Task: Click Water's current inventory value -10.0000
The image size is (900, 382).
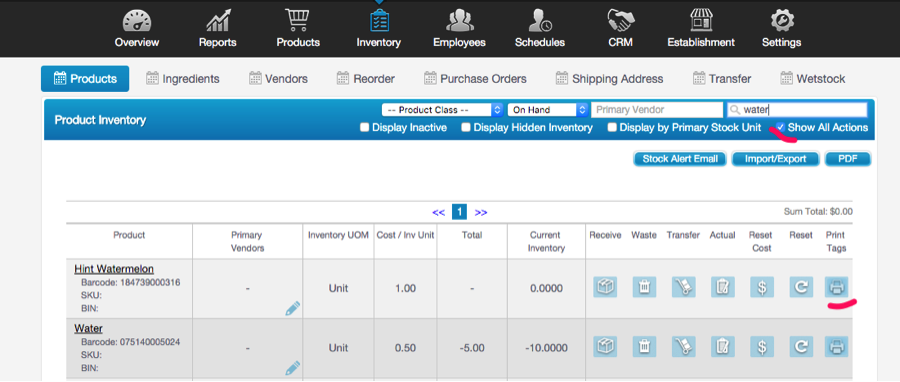Action: pyautogui.click(x=546, y=348)
